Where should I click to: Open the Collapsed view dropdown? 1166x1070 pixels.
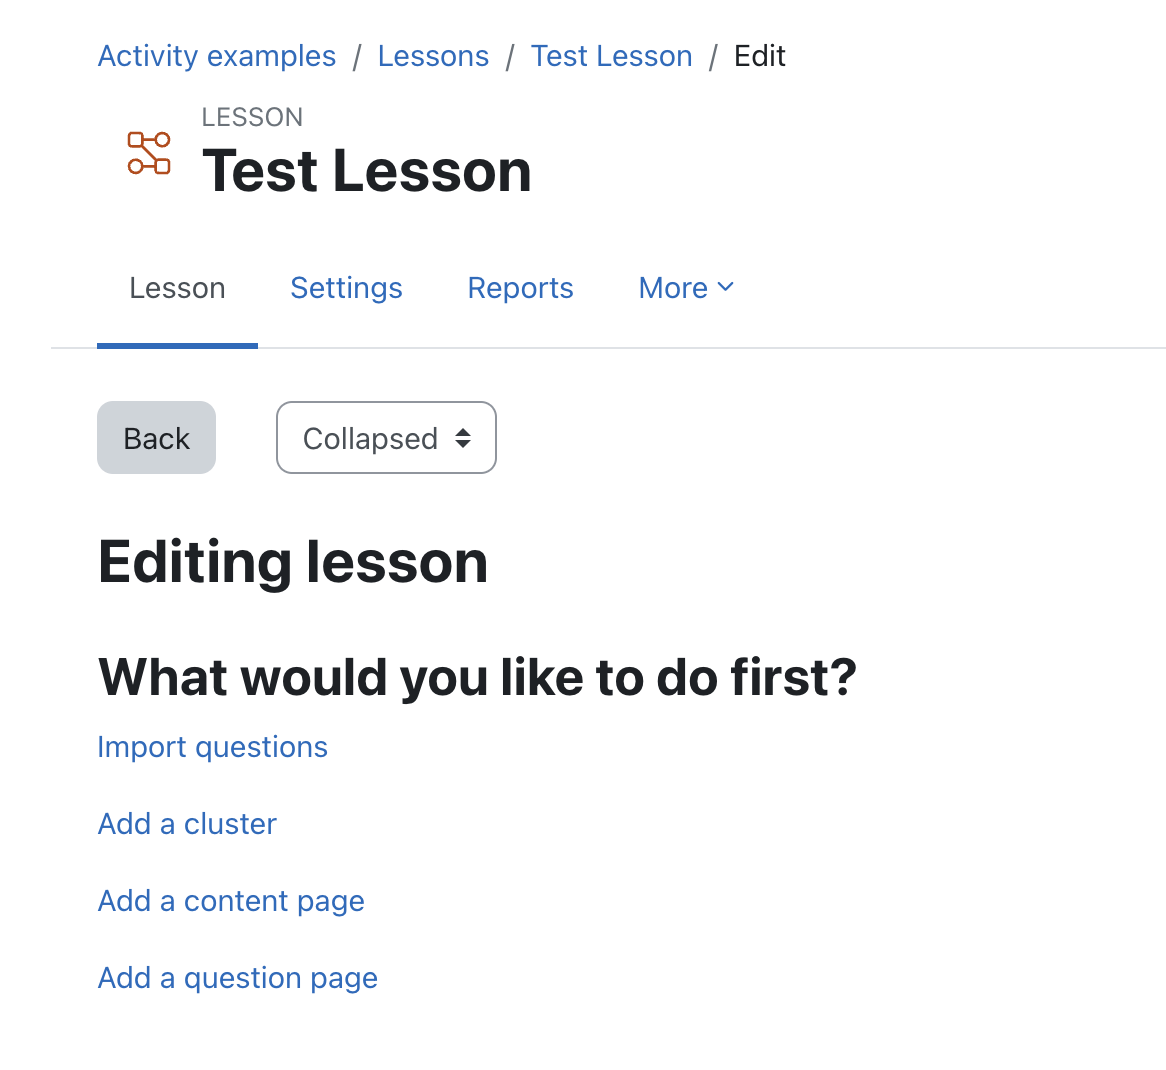(x=386, y=437)
